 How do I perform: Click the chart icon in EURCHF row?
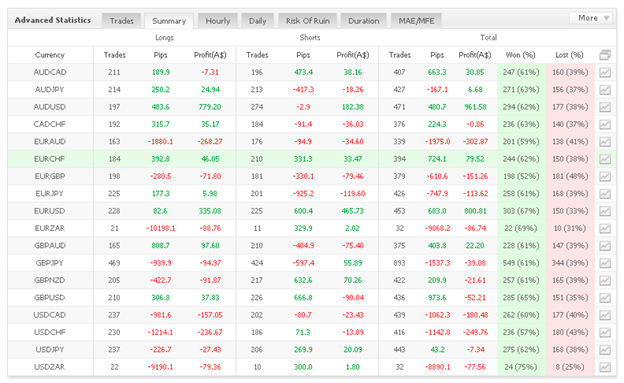click(605, 159)
